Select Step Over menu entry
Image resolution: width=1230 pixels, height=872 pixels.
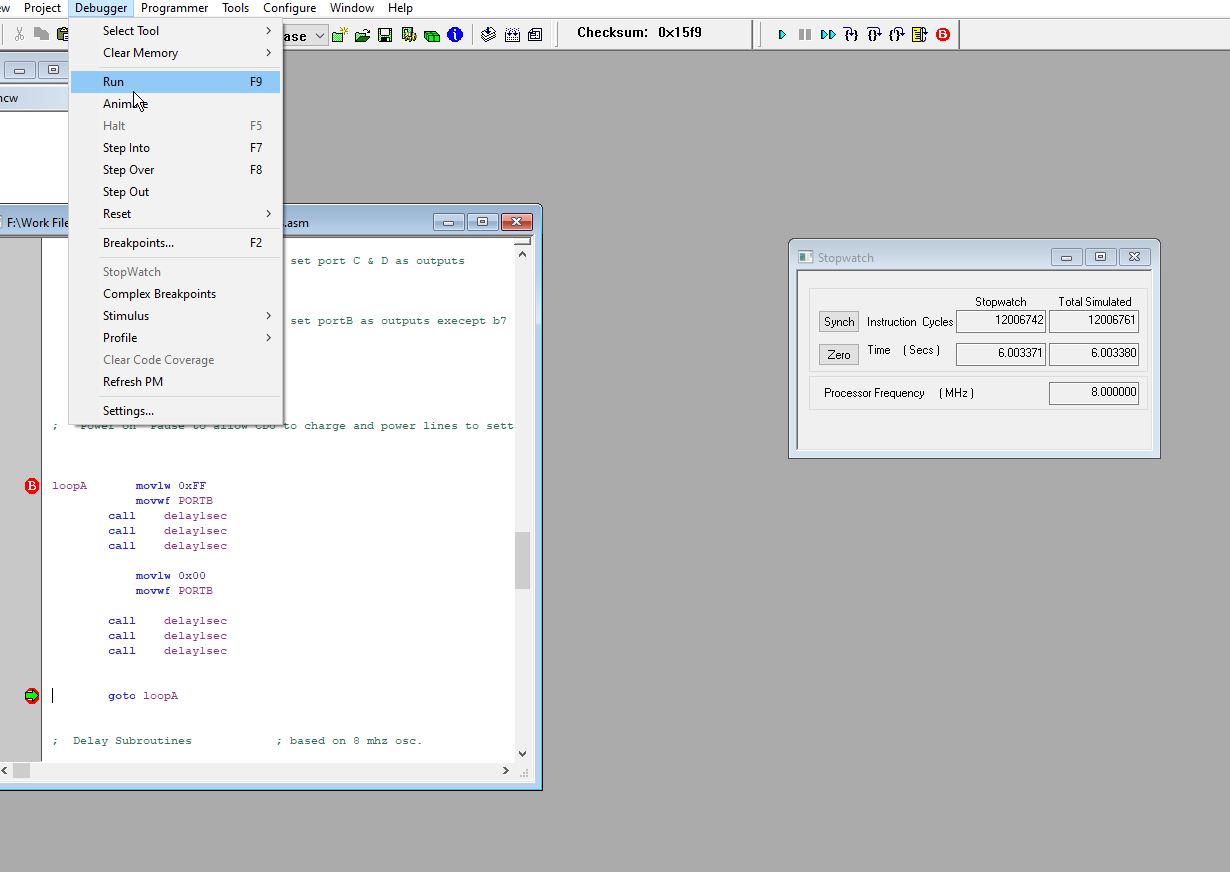tap(176, 170)
